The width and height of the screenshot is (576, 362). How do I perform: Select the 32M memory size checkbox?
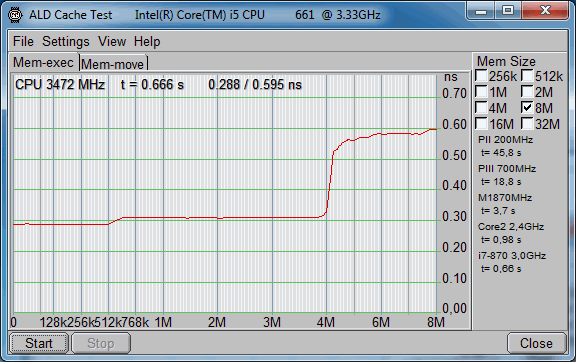coord(526,123)
